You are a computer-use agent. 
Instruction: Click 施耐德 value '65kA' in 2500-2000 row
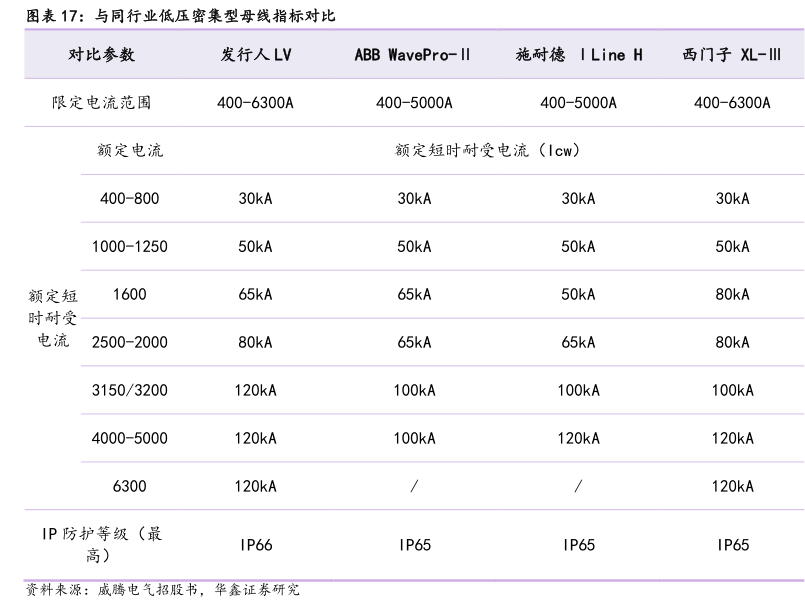(578, 342)
